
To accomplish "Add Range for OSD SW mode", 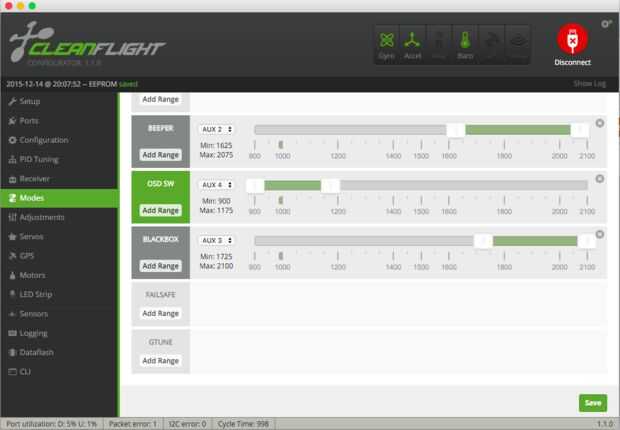I will (x=161, y=210).
